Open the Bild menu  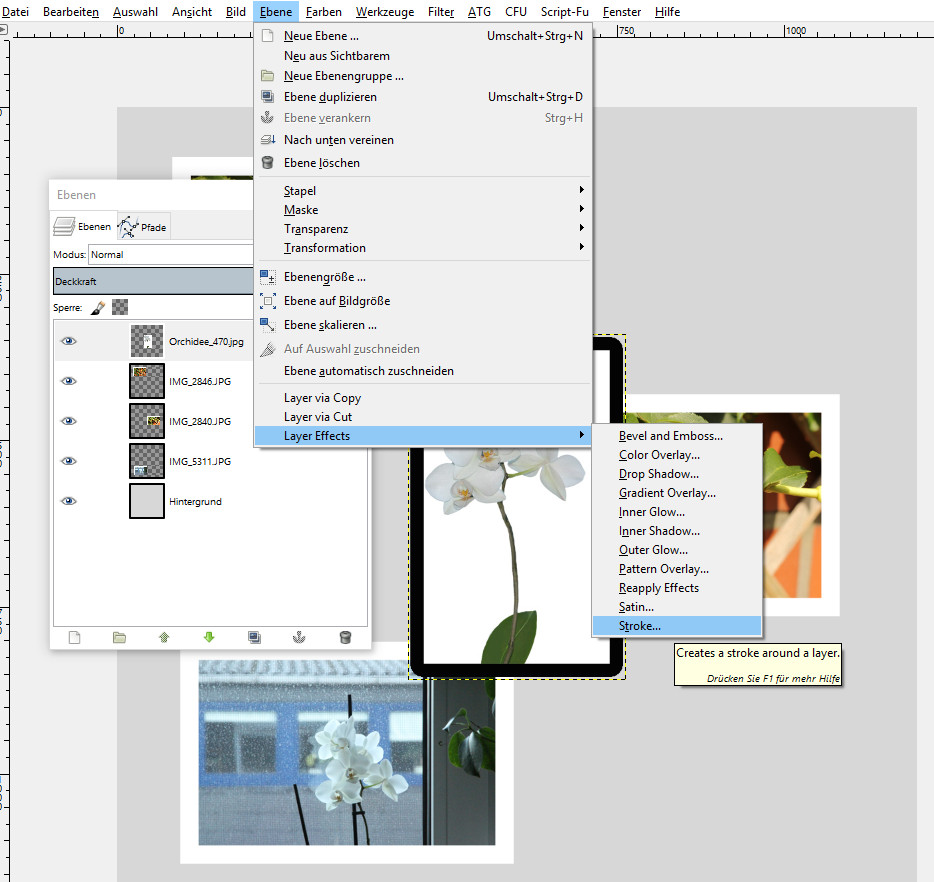tap(236, 12)
